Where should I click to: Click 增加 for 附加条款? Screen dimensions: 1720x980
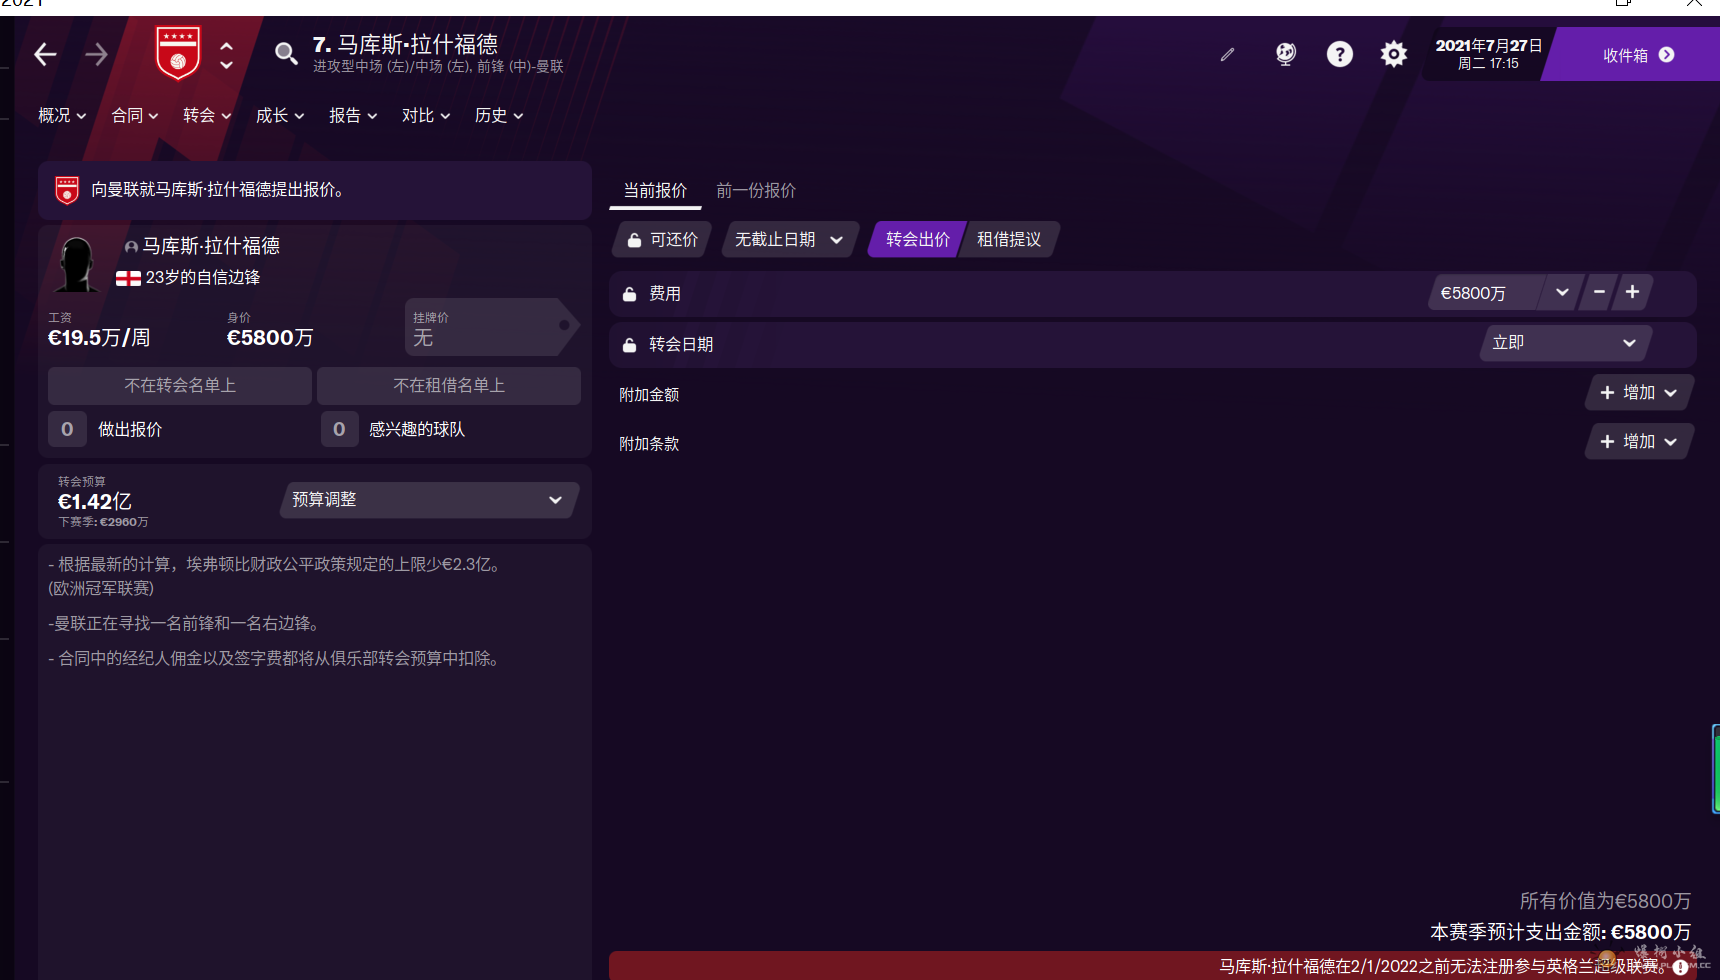(1639, 442)
